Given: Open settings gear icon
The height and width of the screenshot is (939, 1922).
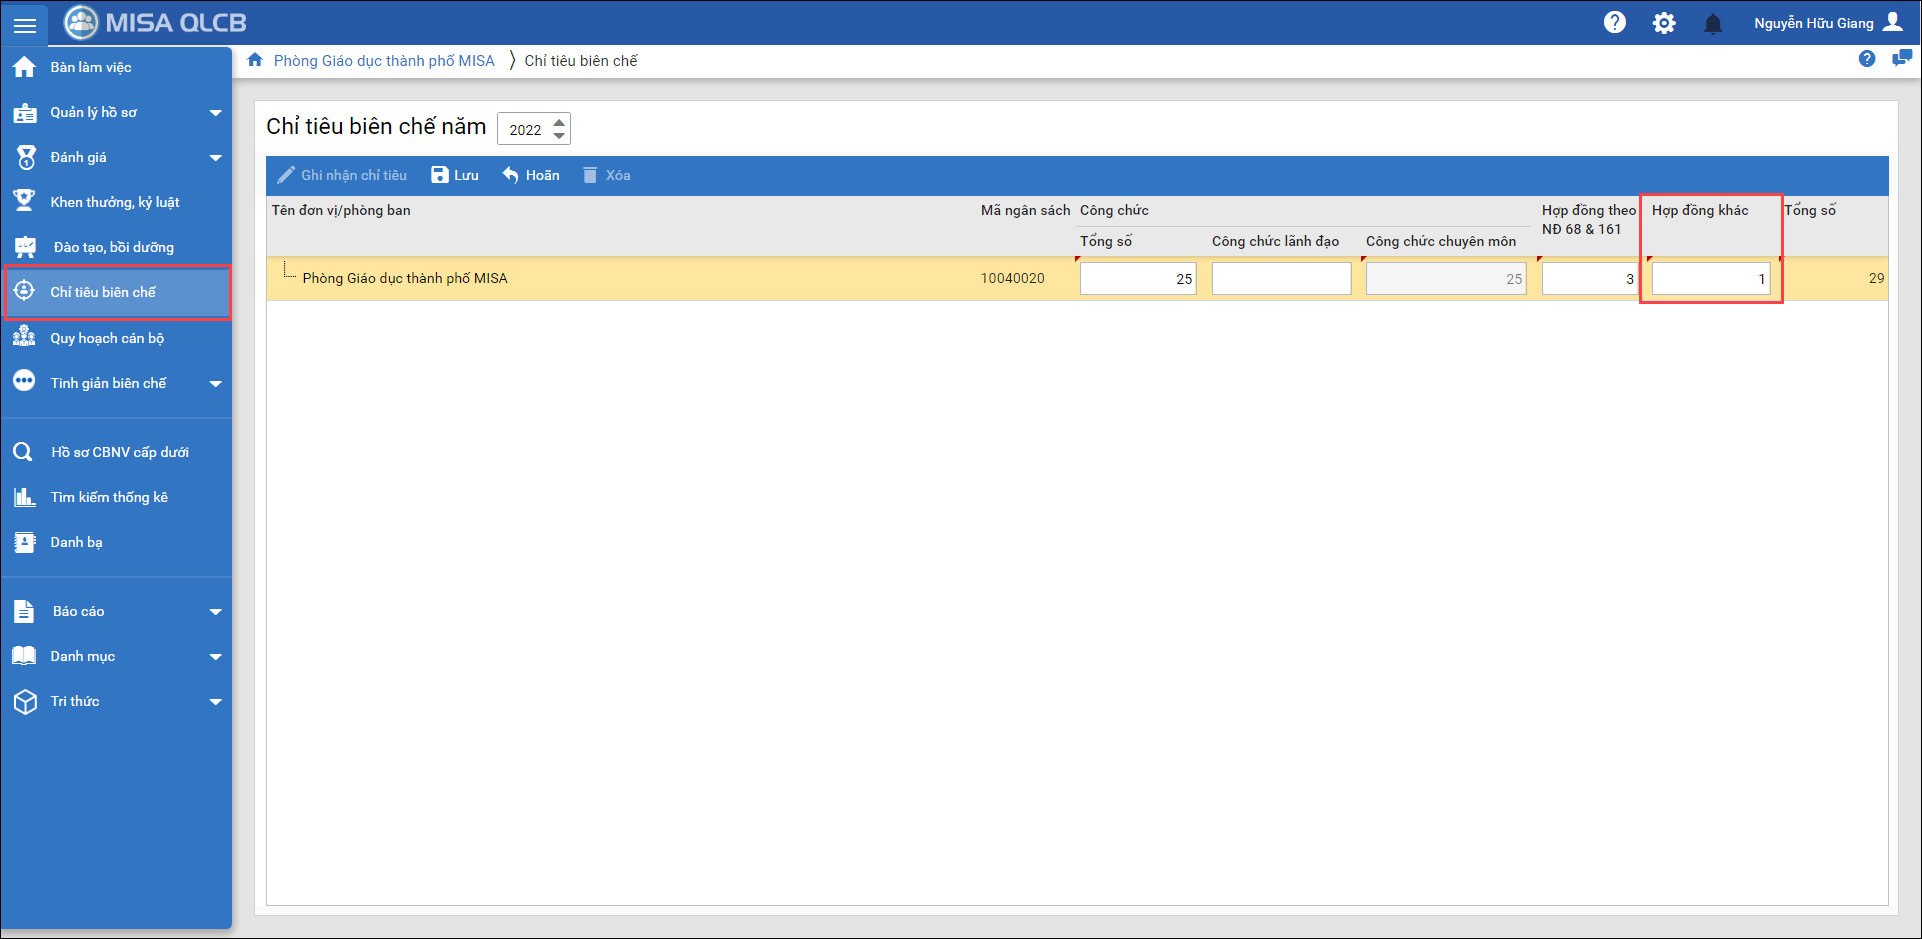Looking at the screenshot, I should 1664,23.
